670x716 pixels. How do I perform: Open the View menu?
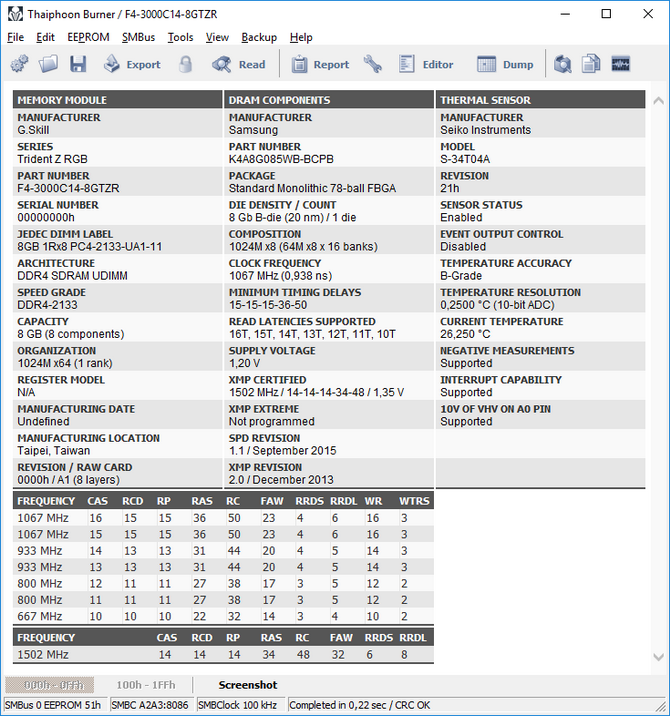tap(217, 37)
